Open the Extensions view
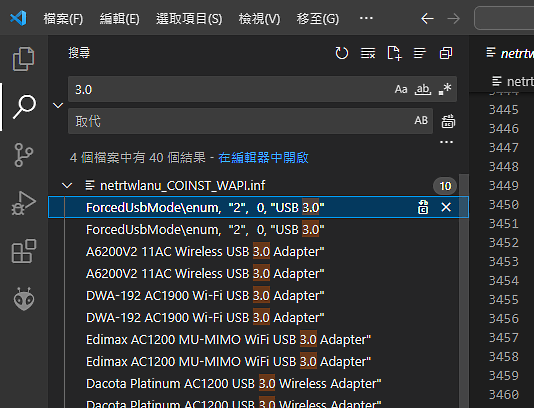Viewport: 534px width, 408px height. tap(23, 251)
